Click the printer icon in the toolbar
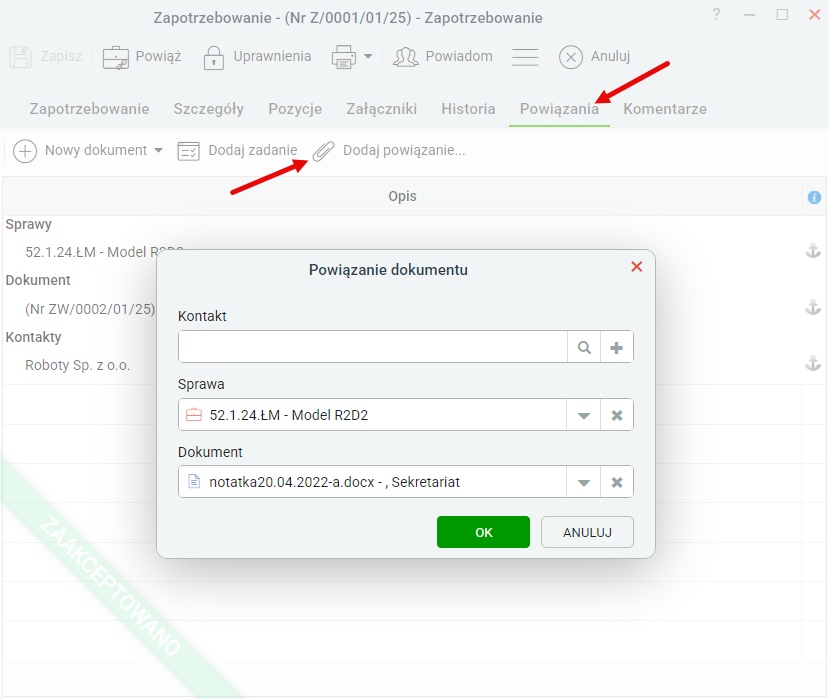 [x=344, y=57]
